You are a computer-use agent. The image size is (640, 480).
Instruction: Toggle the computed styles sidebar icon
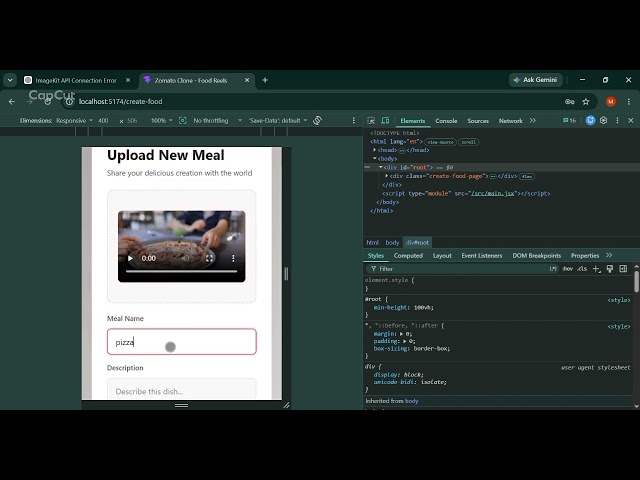point(623,269)
